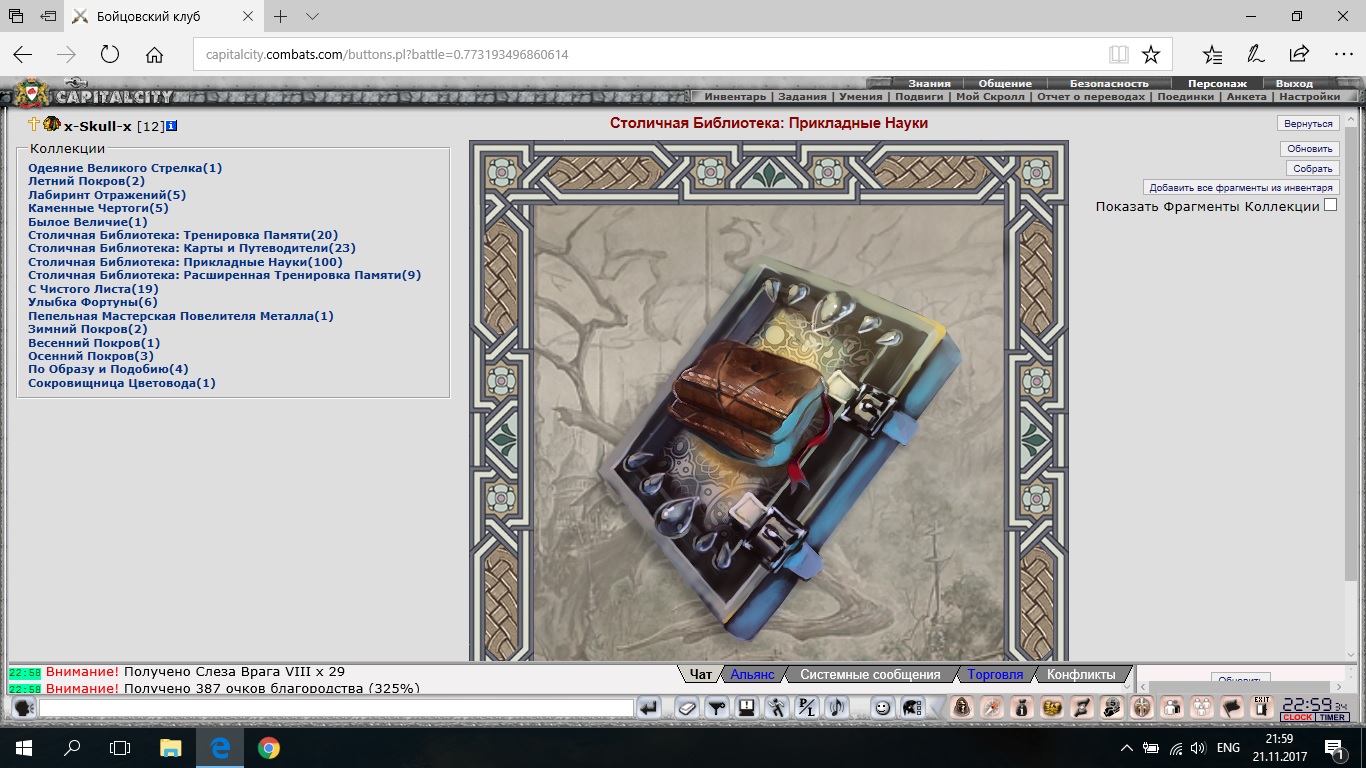Click the chat send arrow button

(x=650, y=708)
